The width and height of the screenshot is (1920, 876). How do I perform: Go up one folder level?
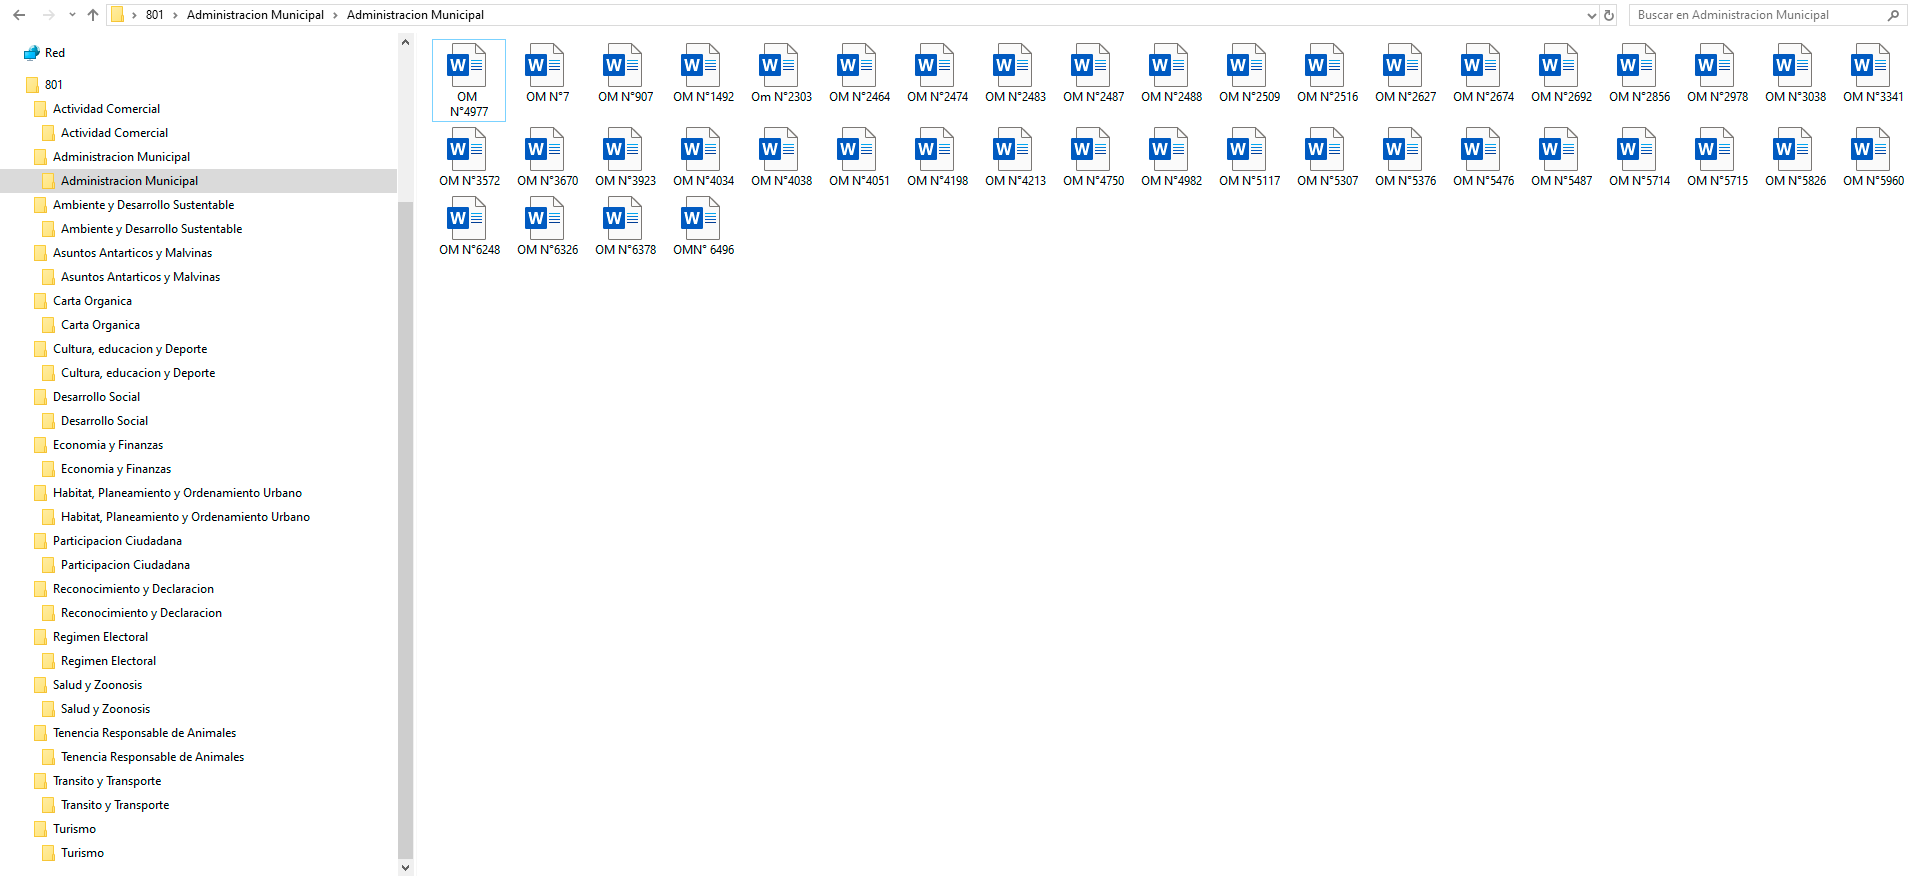click(x=93, y=15)
